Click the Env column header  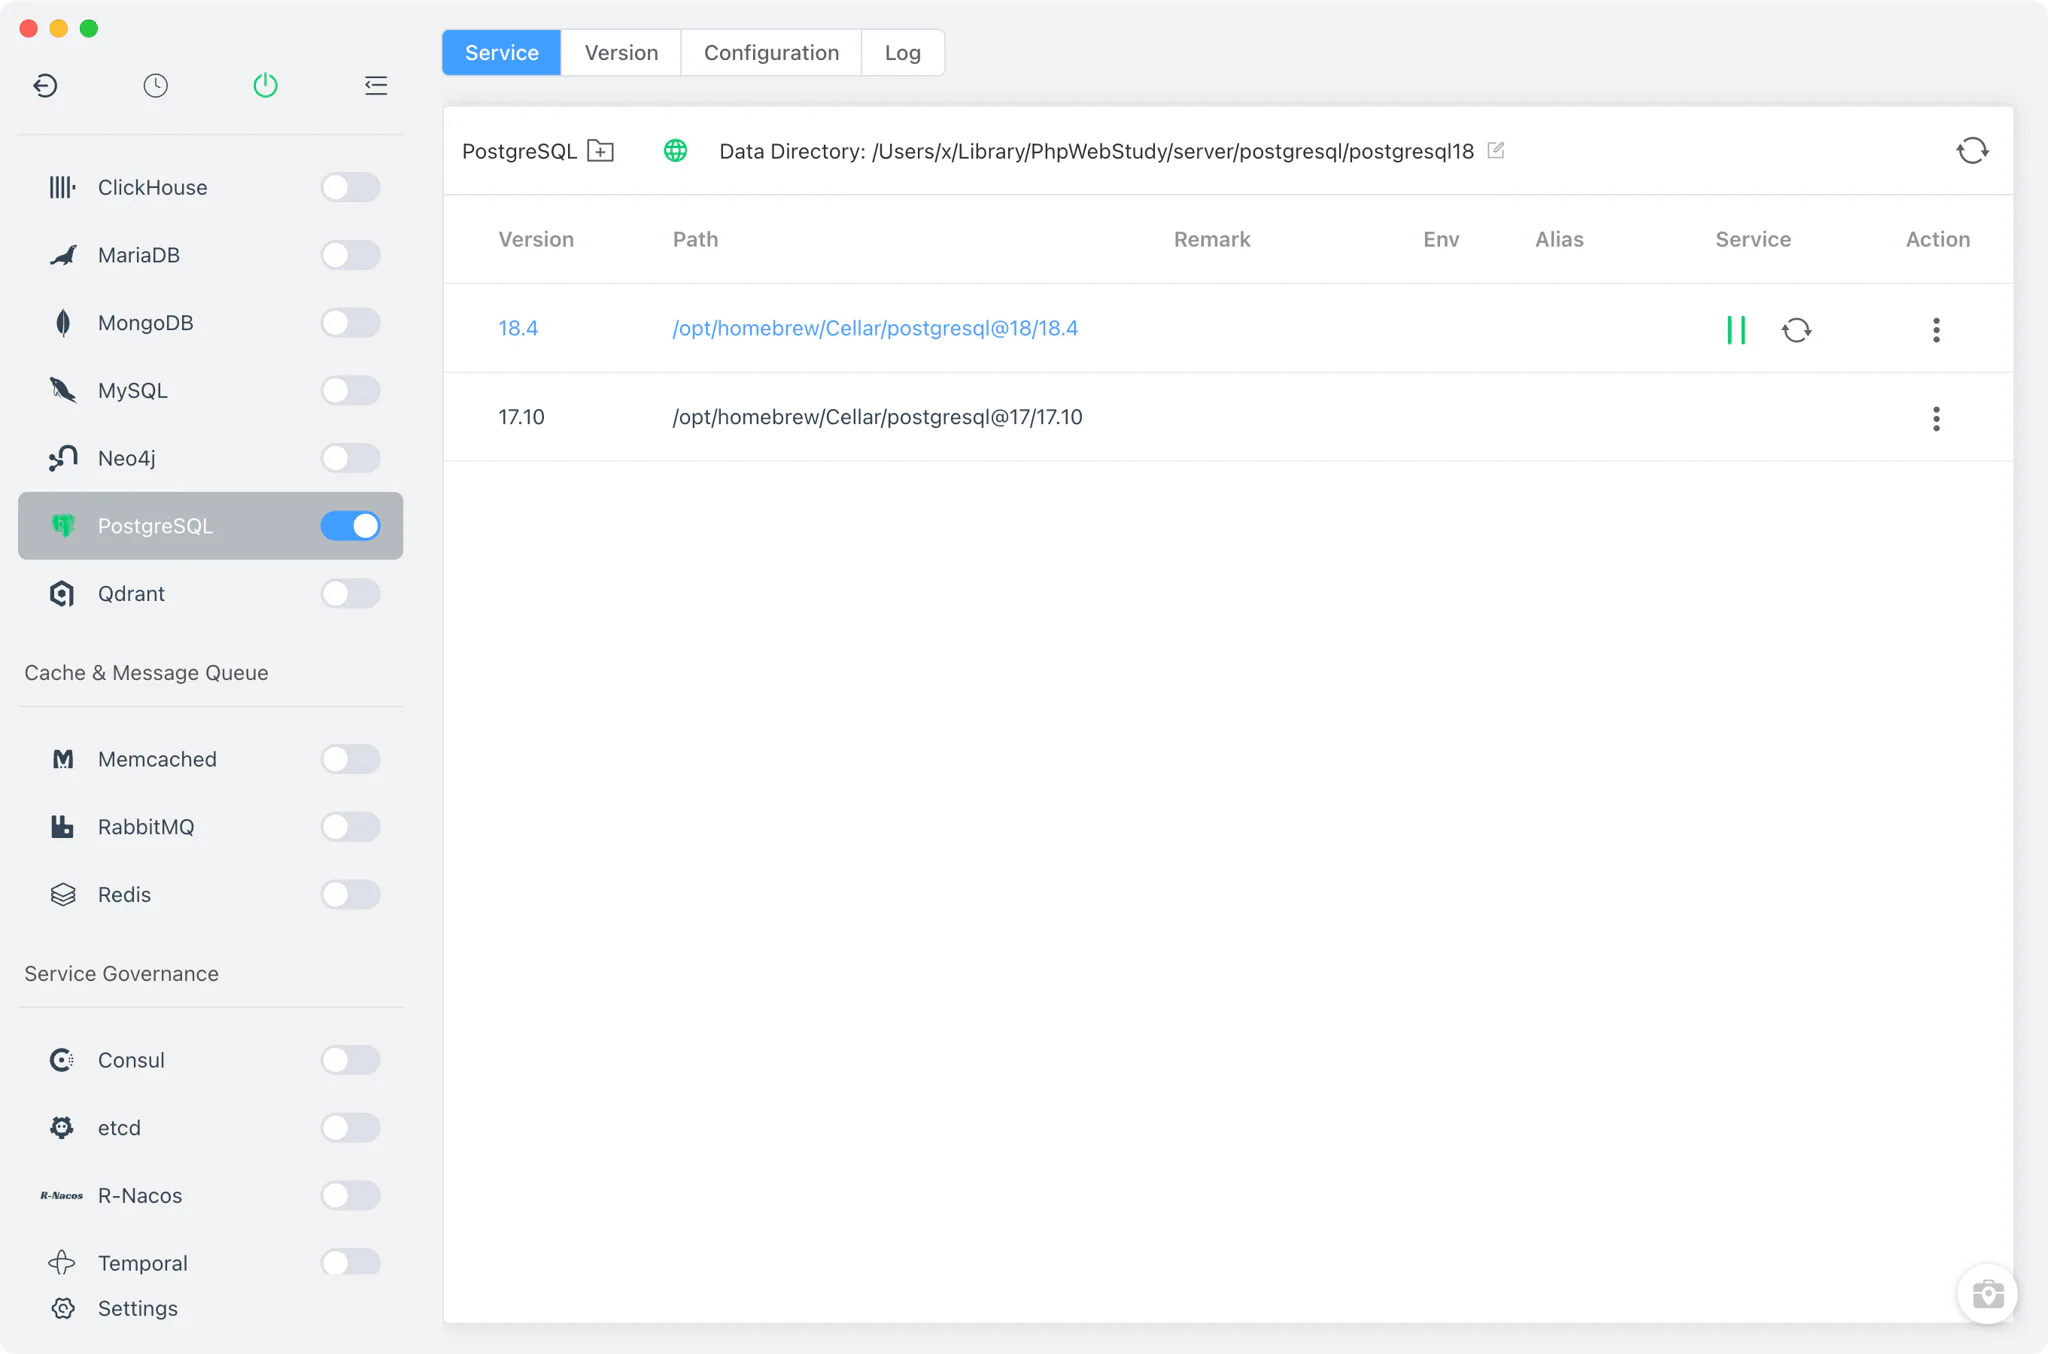(1441, 239)
